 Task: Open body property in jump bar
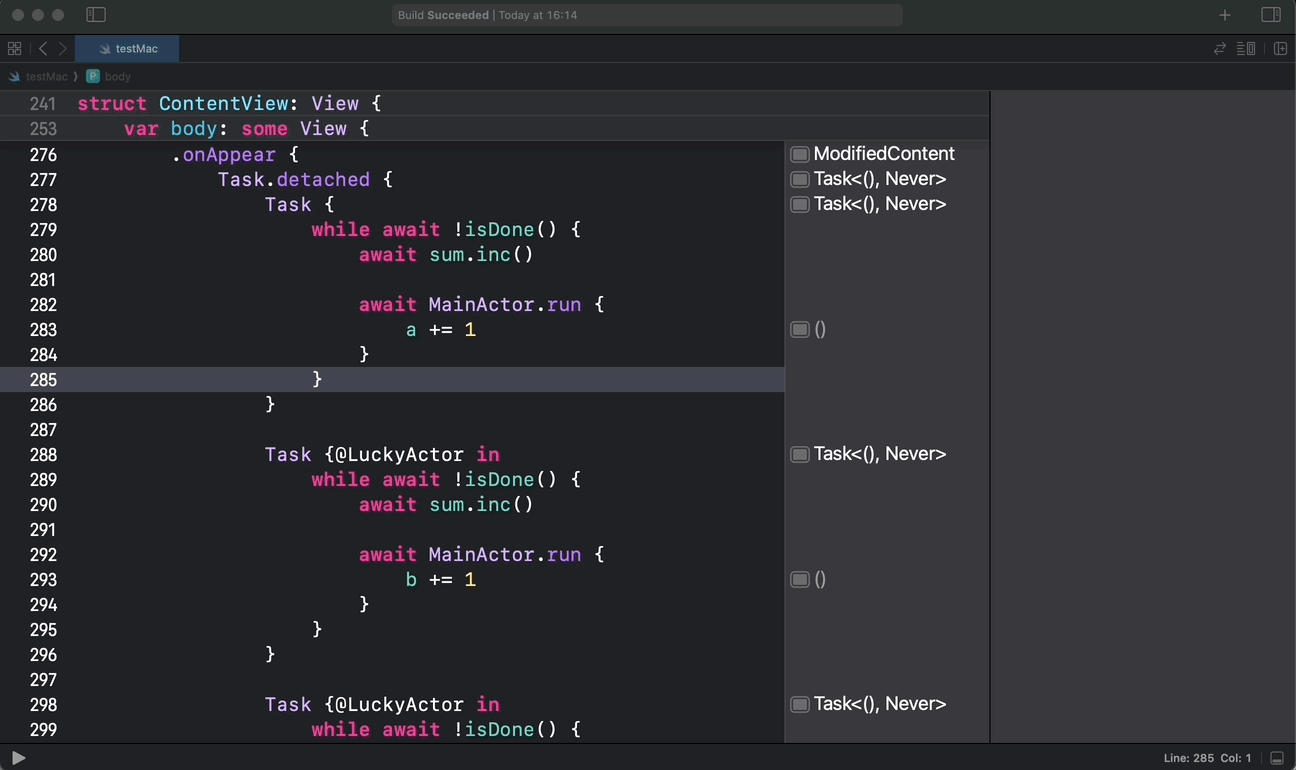point(118,76)
